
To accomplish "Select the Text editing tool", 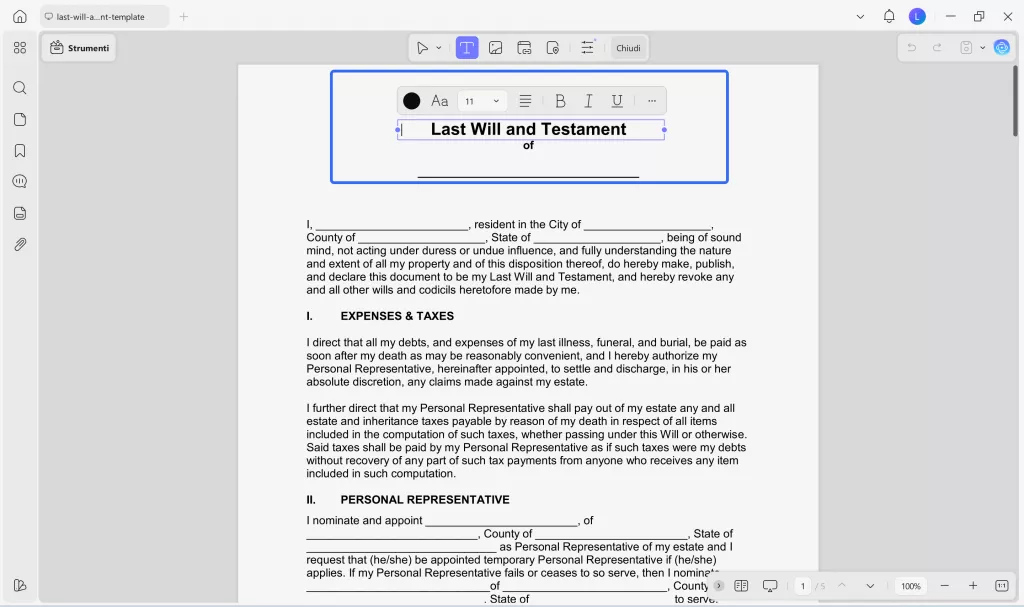I will click(466, 47).
